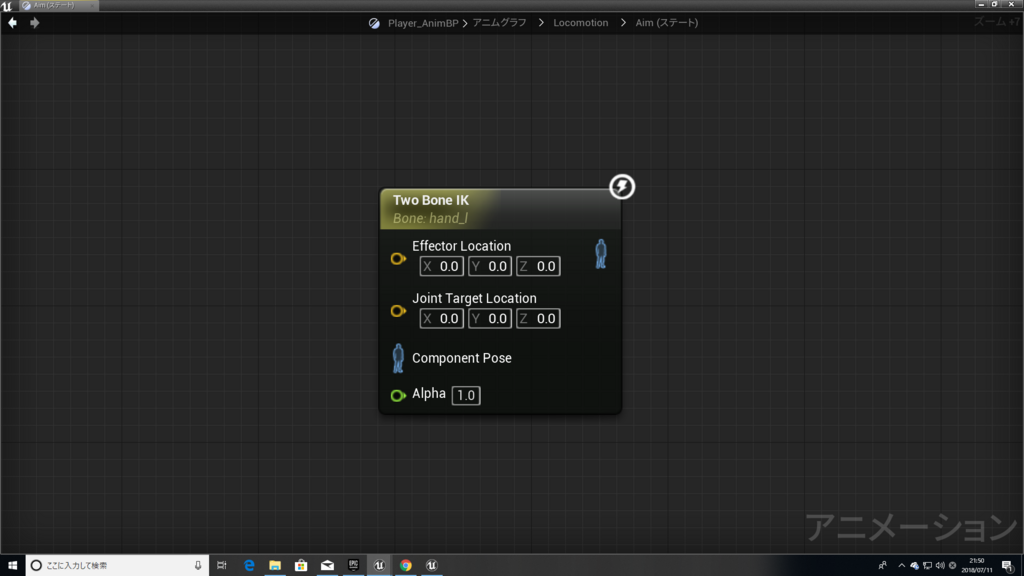
Task: Click the Unreal Engine logo top-left
Action: click(7, 5)
